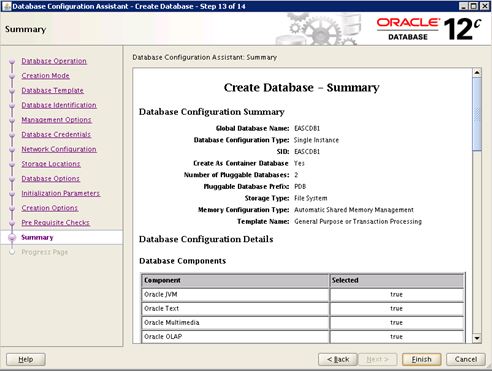The height and width of the screenshot is (372, 492).
Task: Open the Network Configuration step
Action: point(59,149)
